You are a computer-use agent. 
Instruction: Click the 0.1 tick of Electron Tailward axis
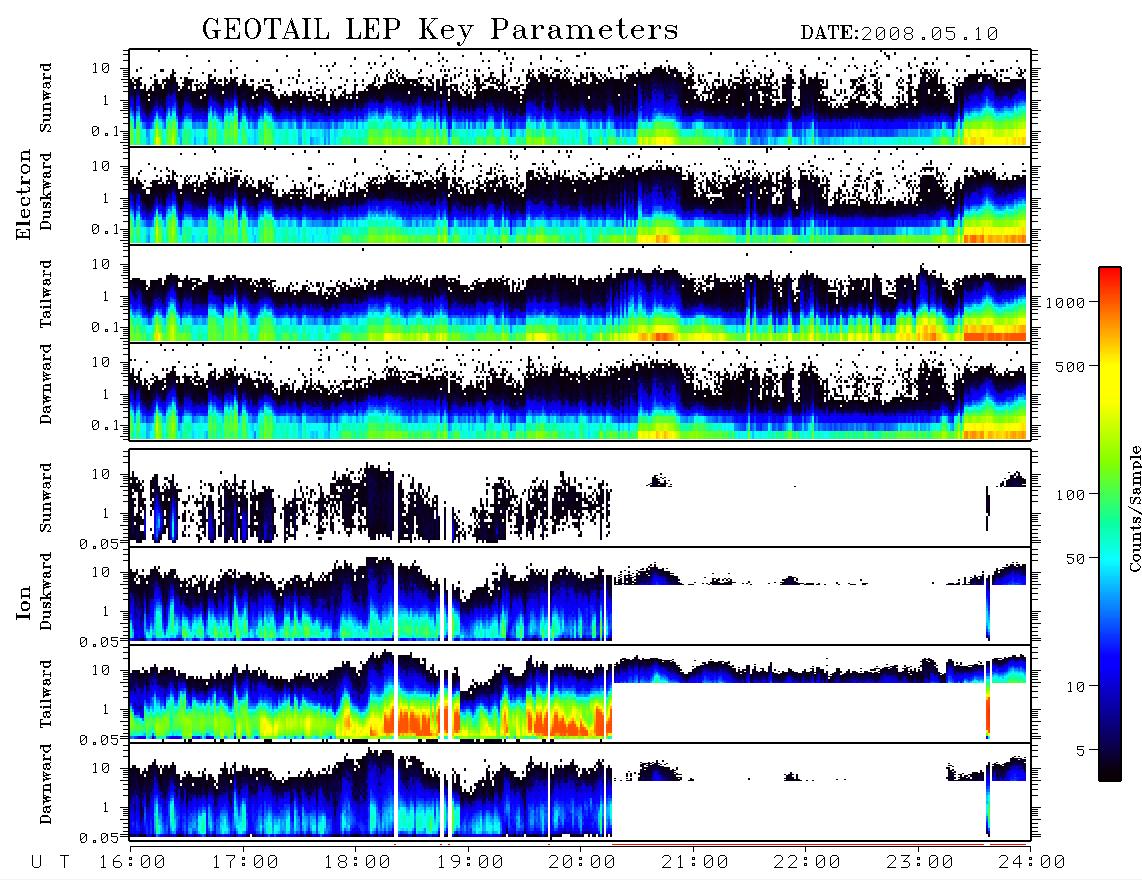(x=106, y=327)
